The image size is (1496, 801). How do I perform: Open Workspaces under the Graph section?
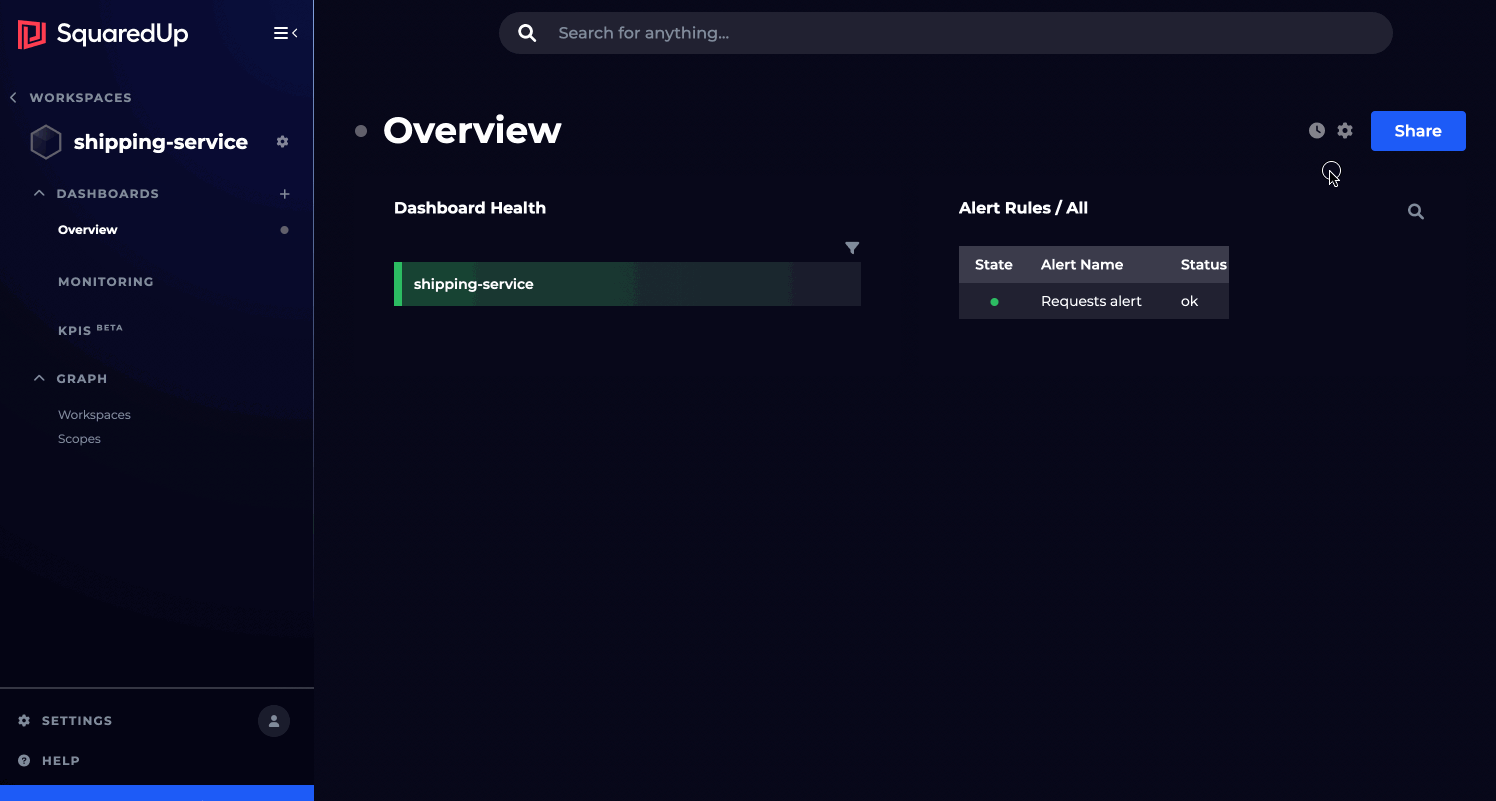[x=94, y=414]
